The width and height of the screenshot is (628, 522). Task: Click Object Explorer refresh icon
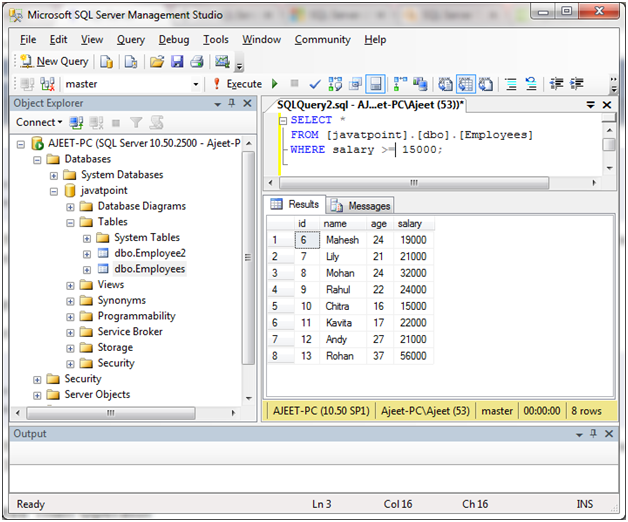coord(156,123)
